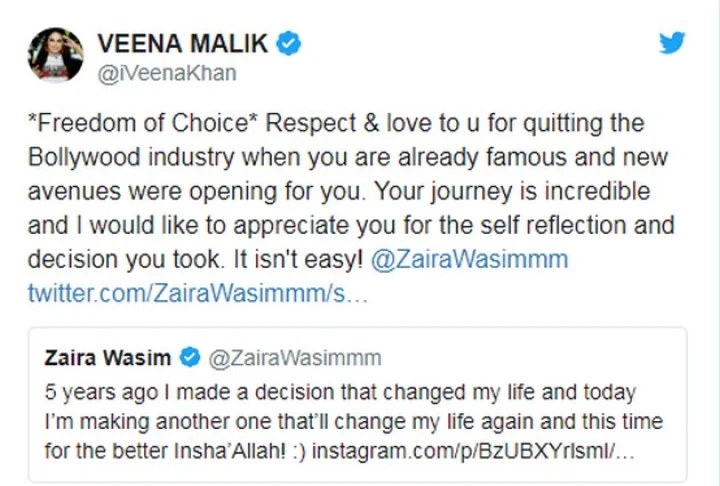Click the Twitter bird logo

click(x=672, y=43)
